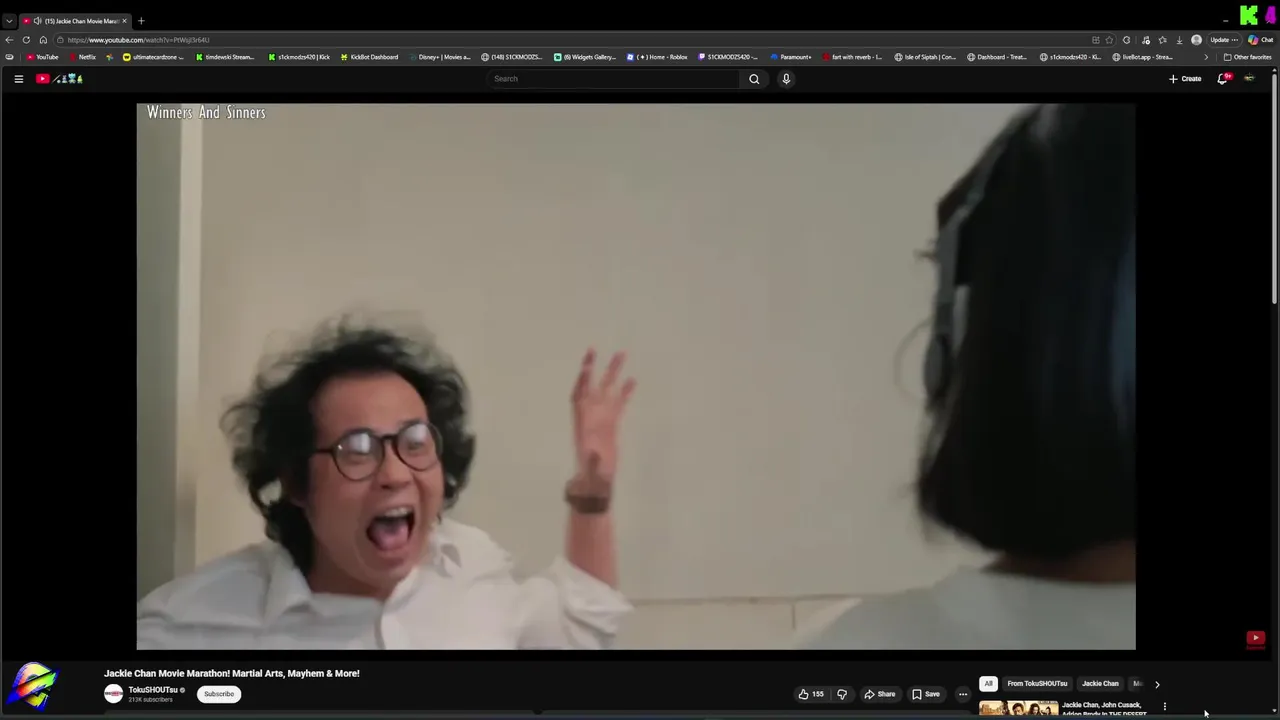1280x720 pixels.
Task: Open the Create menu
Action: click(x=1185, y=79)
